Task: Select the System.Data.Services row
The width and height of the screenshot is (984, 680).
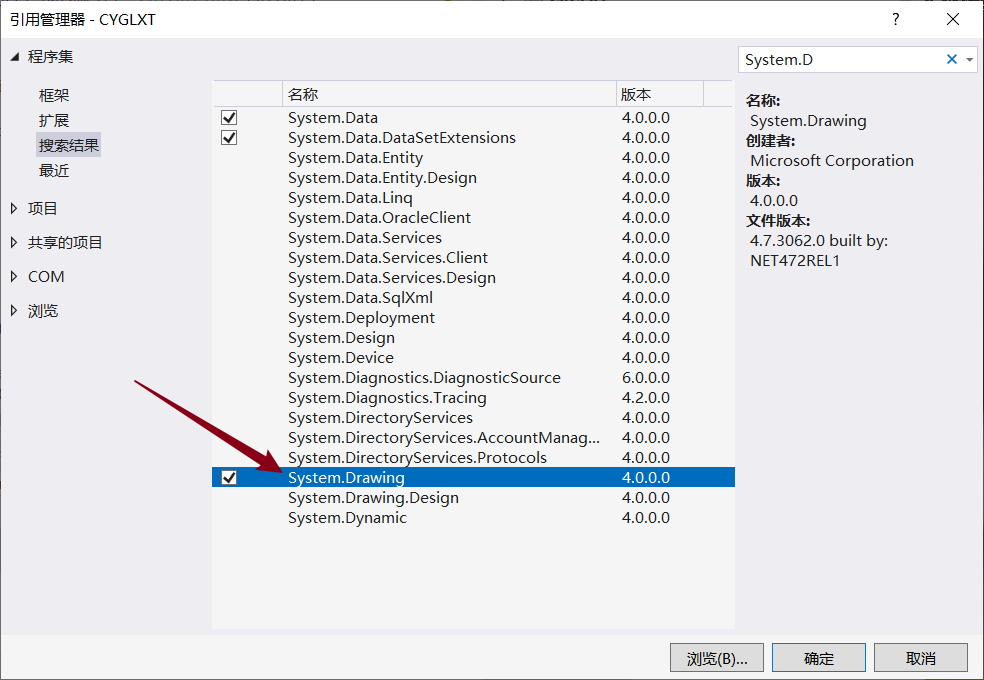Action: click(473, 238)
